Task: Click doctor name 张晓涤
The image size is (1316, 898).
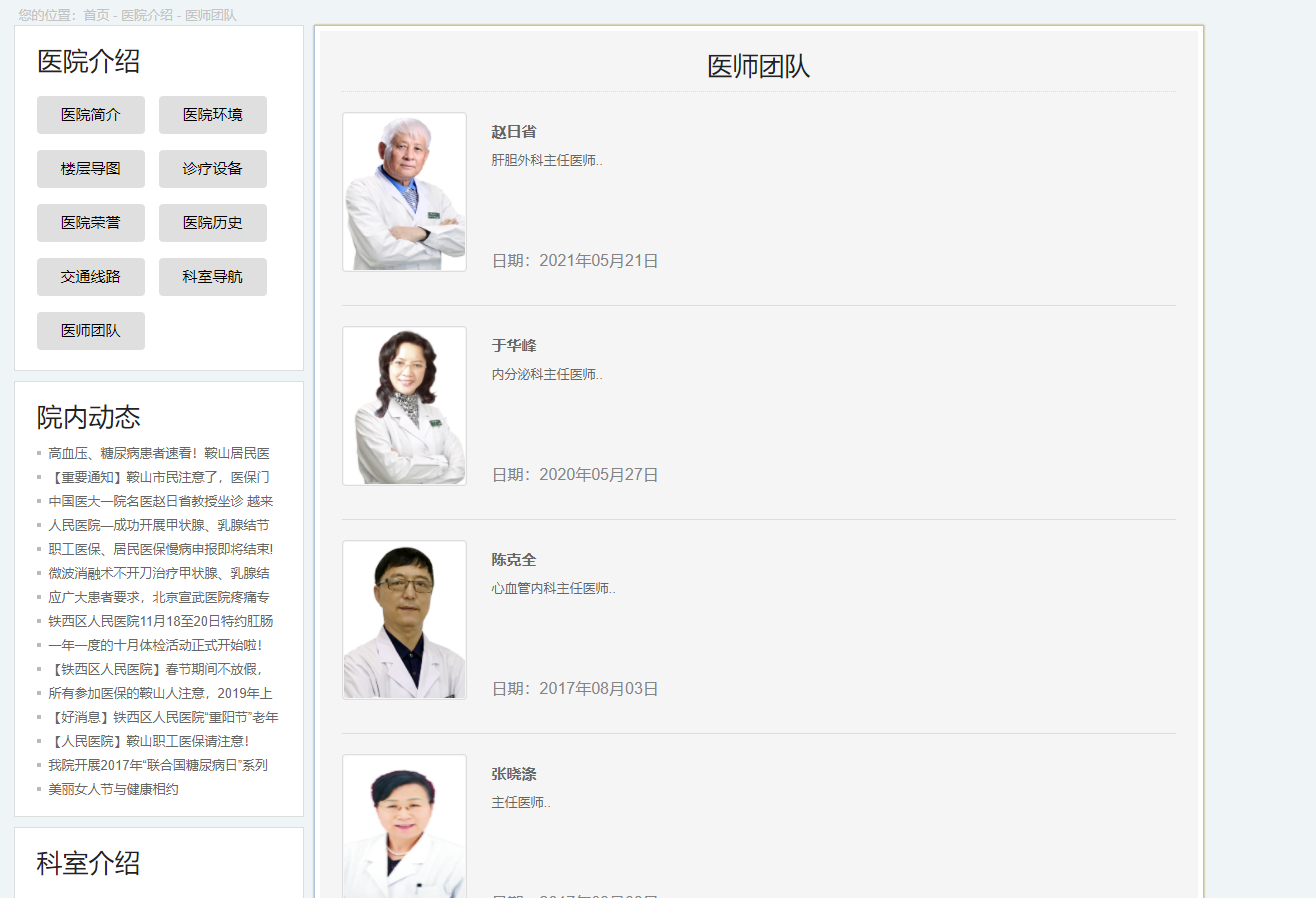Action: click(514, 774)
